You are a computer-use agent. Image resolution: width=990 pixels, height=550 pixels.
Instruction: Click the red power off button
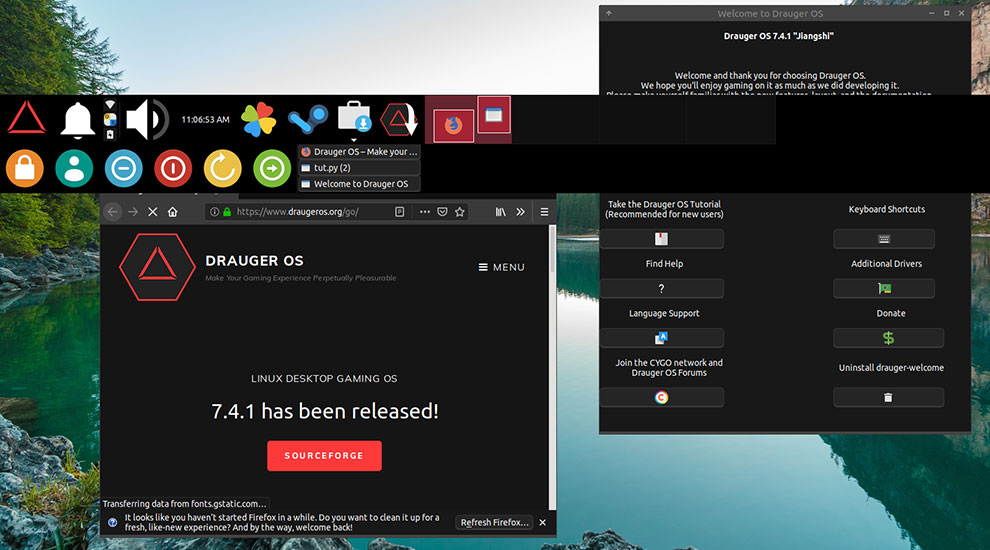pyautogui.click(x=173, y=169)
